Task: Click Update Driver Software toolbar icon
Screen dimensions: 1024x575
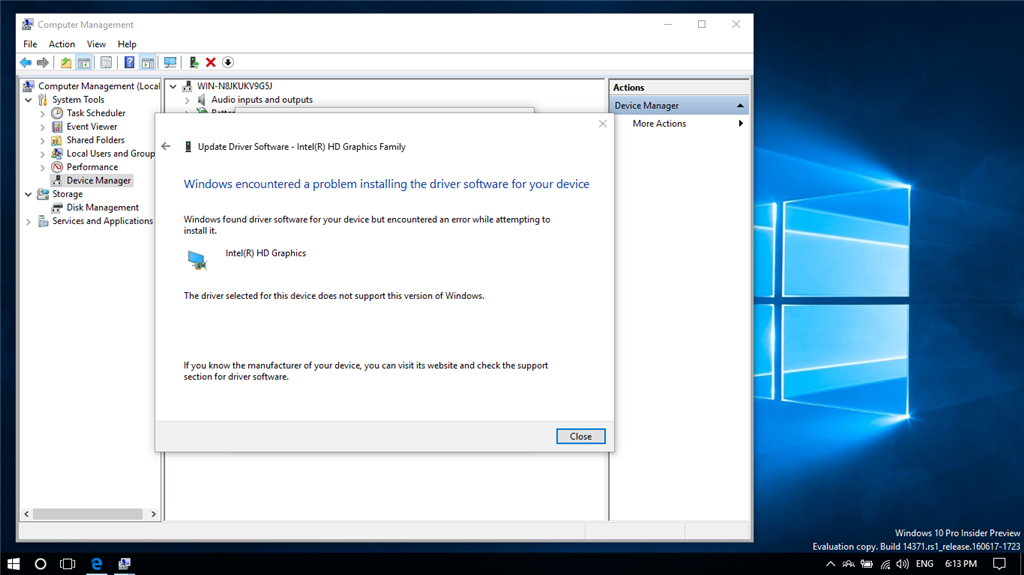Action: coord(194,63)
